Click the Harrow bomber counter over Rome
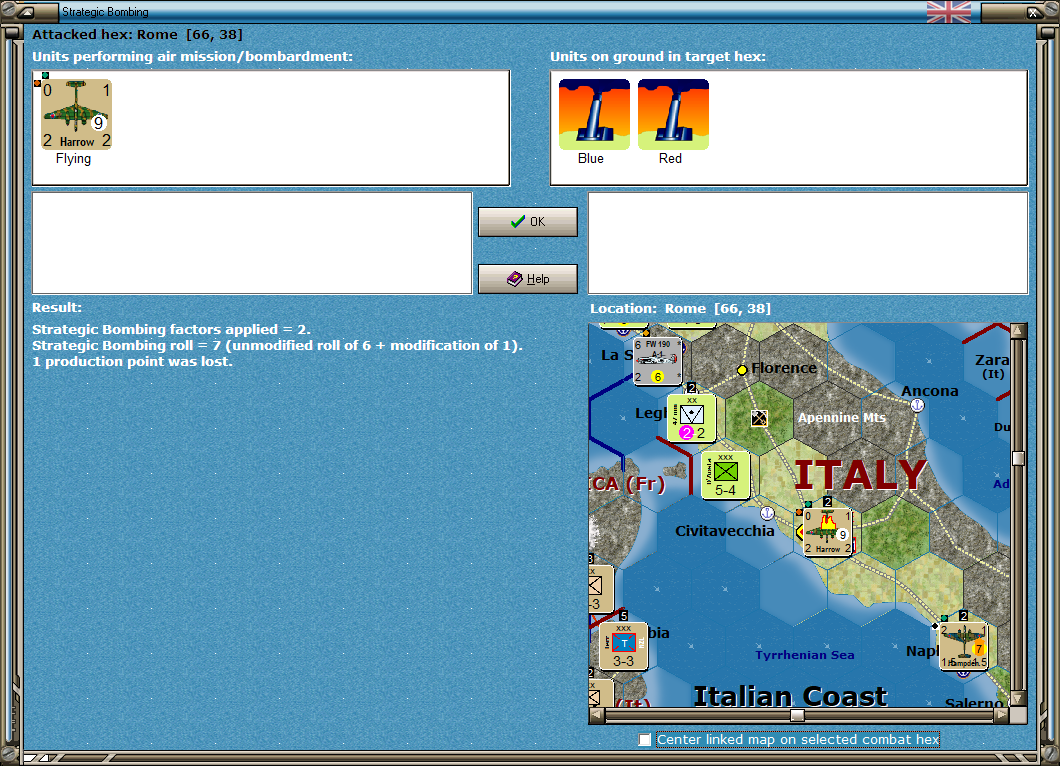The image size is (1060, 766). 827,532
